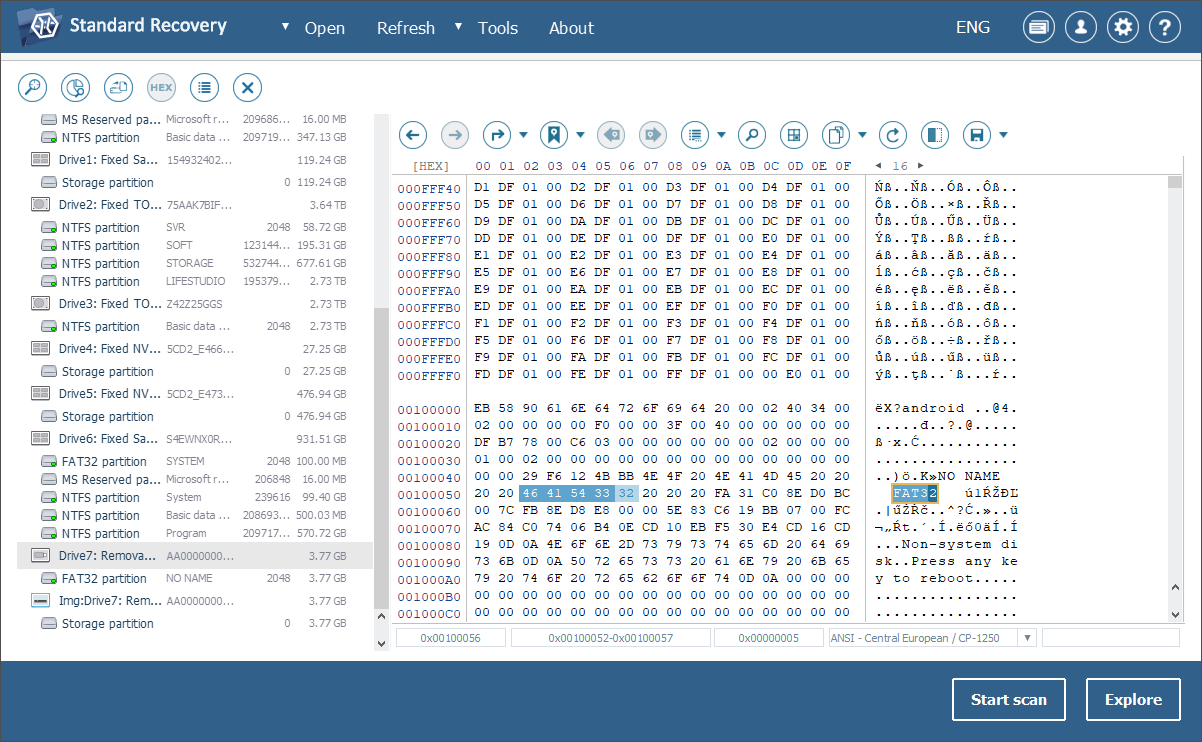The width and height of the screenshot is (1202, 742).
Task: Toggle the split panel view icon
Action: coord(935,134)
